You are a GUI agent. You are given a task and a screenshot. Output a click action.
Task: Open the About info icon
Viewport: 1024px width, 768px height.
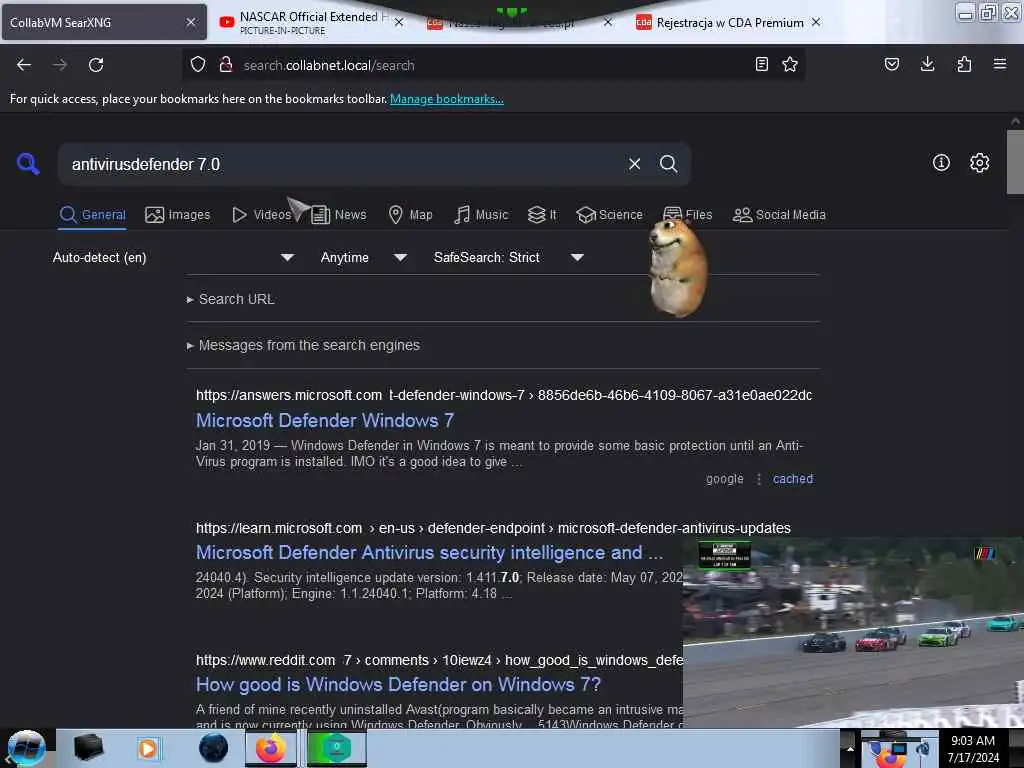[941, 163]
